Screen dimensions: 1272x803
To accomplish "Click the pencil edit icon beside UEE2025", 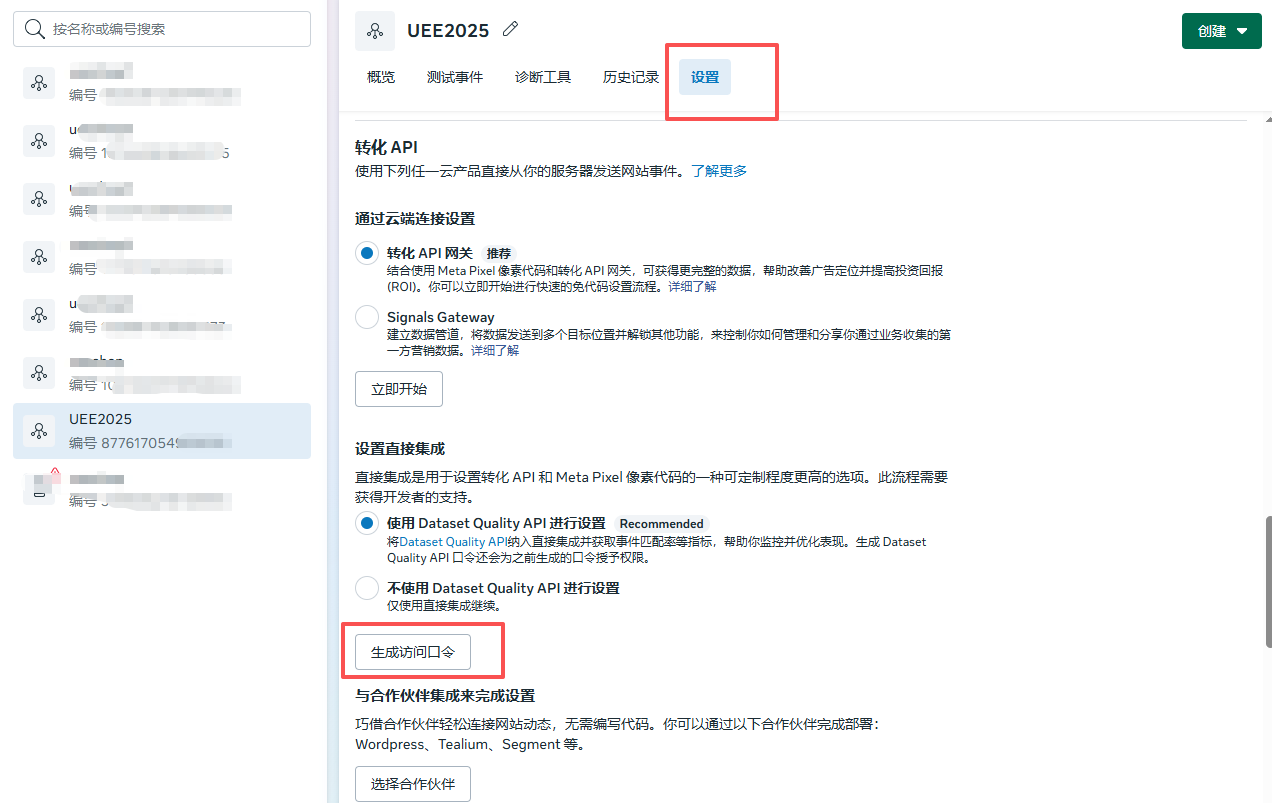I will click(x=511, y=30).
